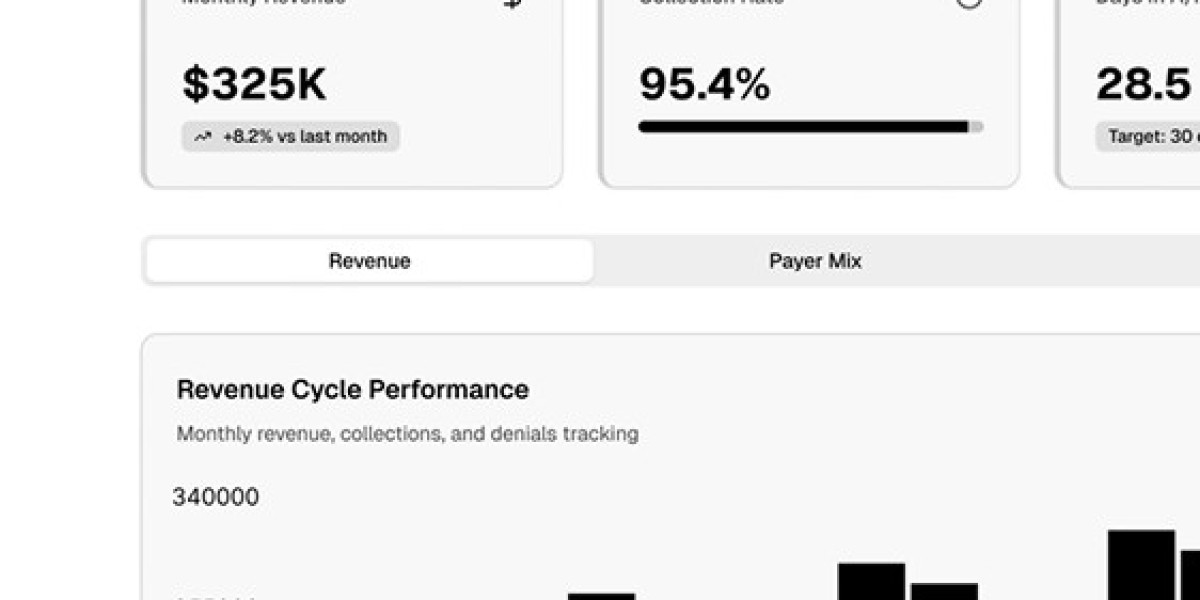1200x600 pixels.
Task: Click the Collection Rate progress bar
Action: click(x=811, y=126)
